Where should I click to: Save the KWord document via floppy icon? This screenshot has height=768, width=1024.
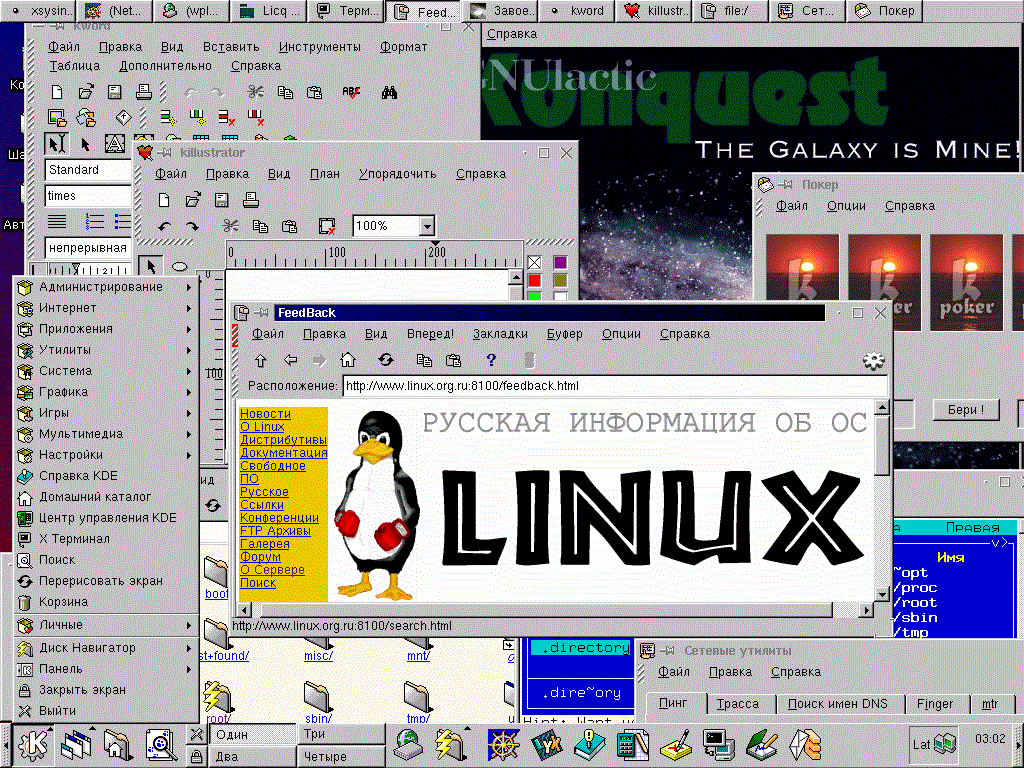pyautogui.click(x=115, y=92)
